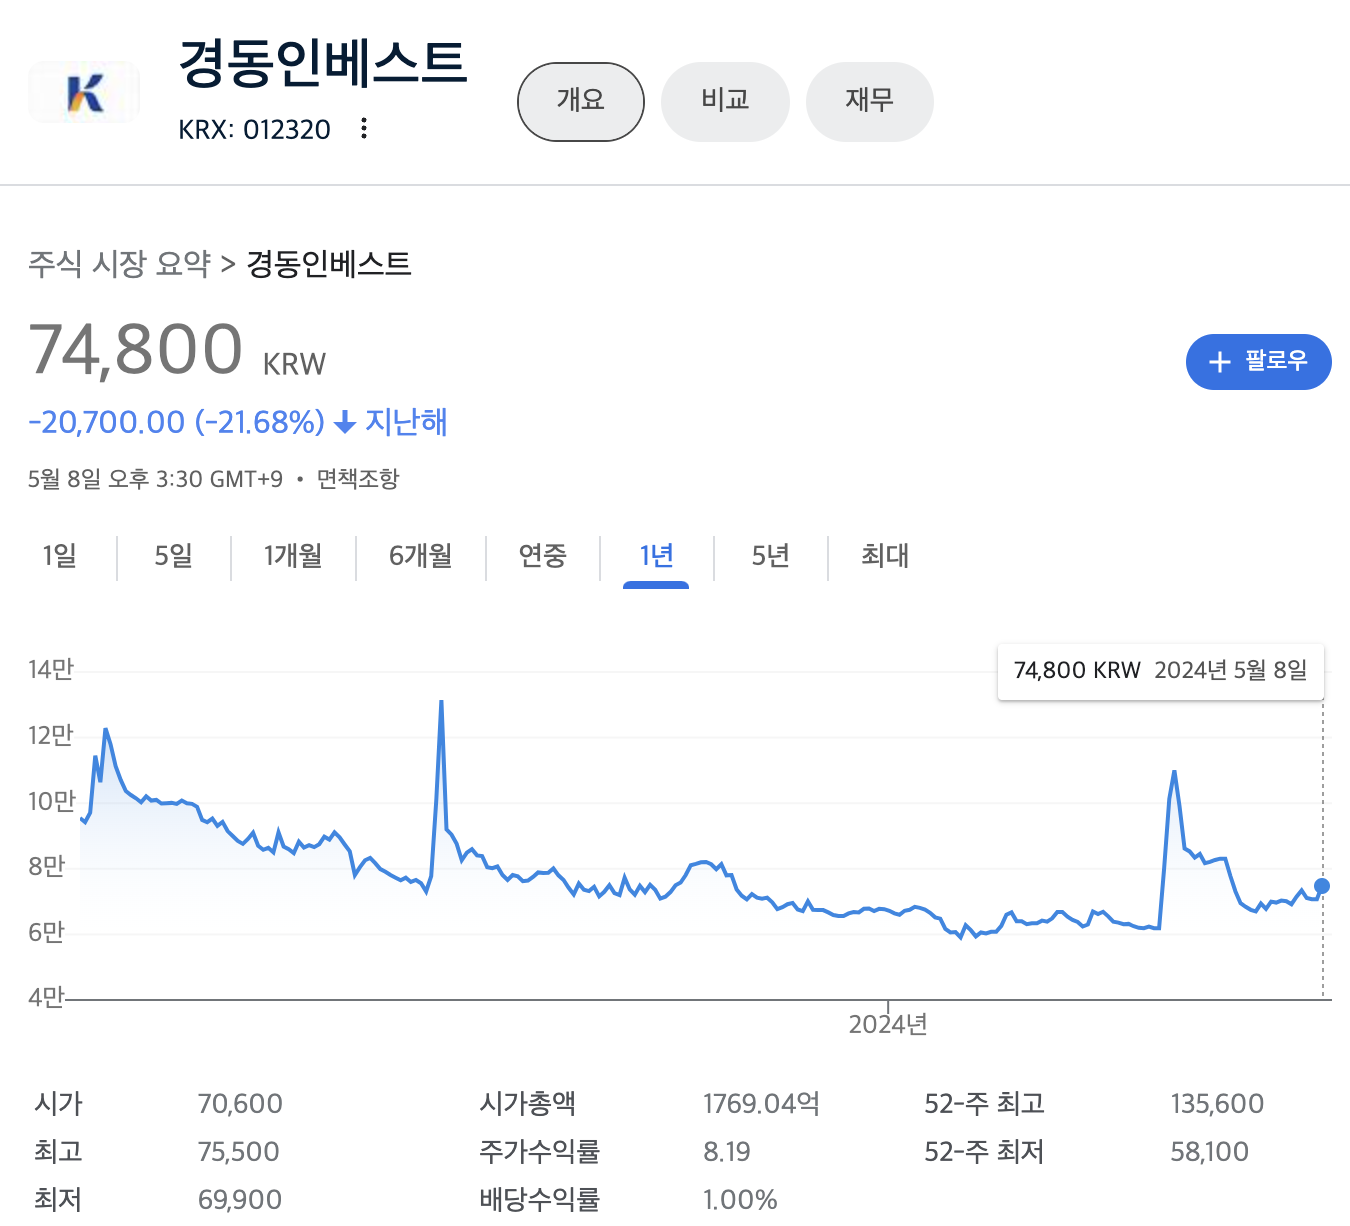Open the 면책조항 disclaimer link
The height and width of the screenshot is (1226, 1350).
(358, 479)
